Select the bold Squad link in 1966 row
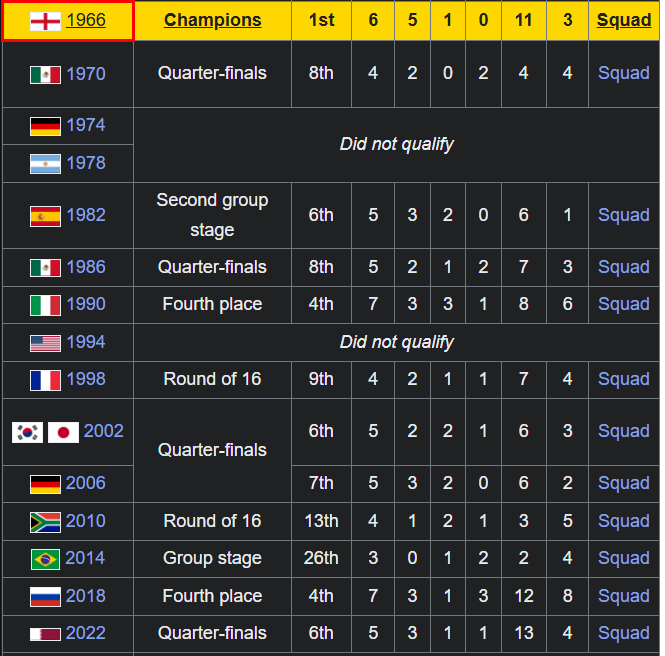The height and width of the screenshot is (656, 665). pos(623,20)
